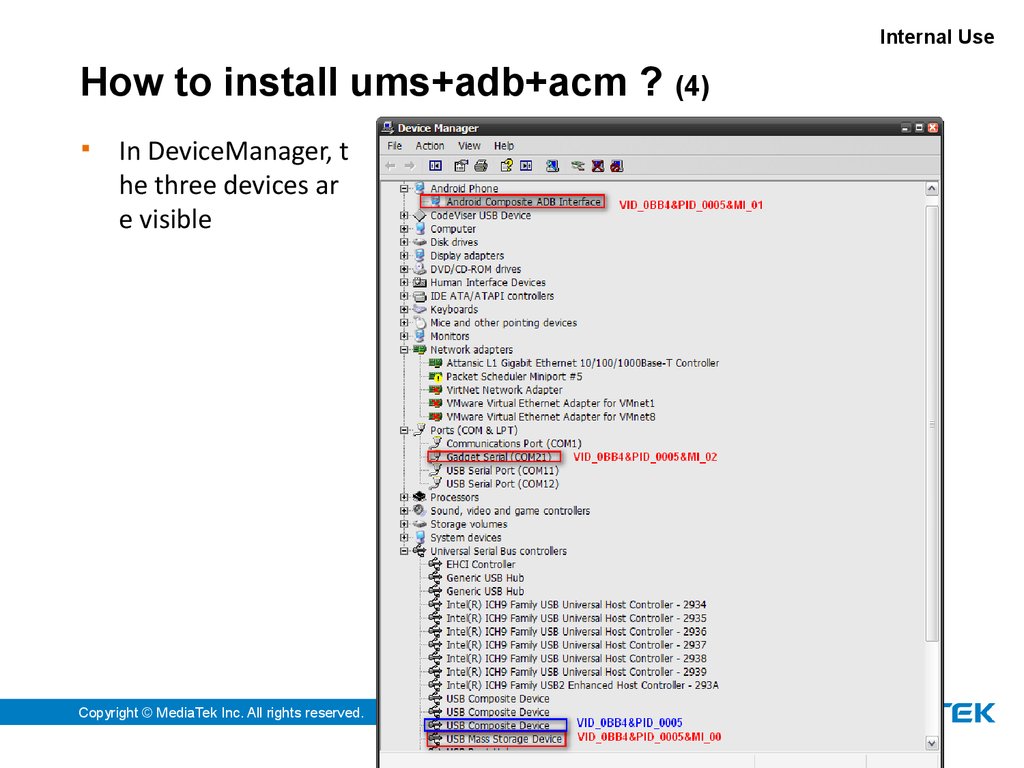Click the Keyboards category icon
The width and height of the screenshot is (1024, 768).
[420, 310]
